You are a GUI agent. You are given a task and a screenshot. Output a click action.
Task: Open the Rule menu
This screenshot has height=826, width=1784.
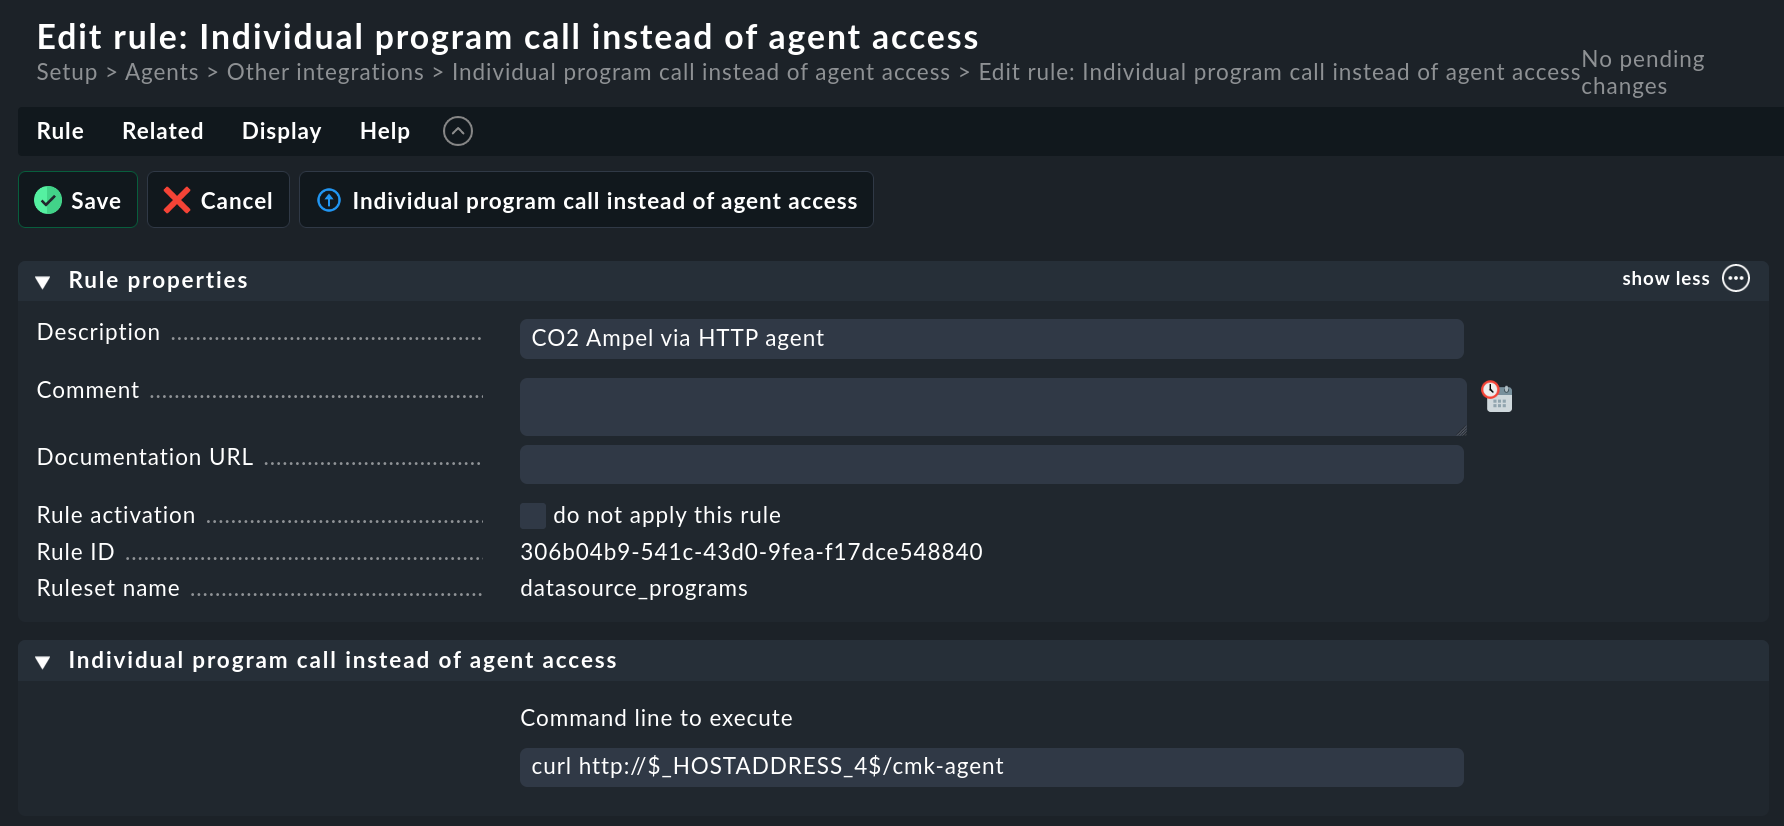[60, 131]
